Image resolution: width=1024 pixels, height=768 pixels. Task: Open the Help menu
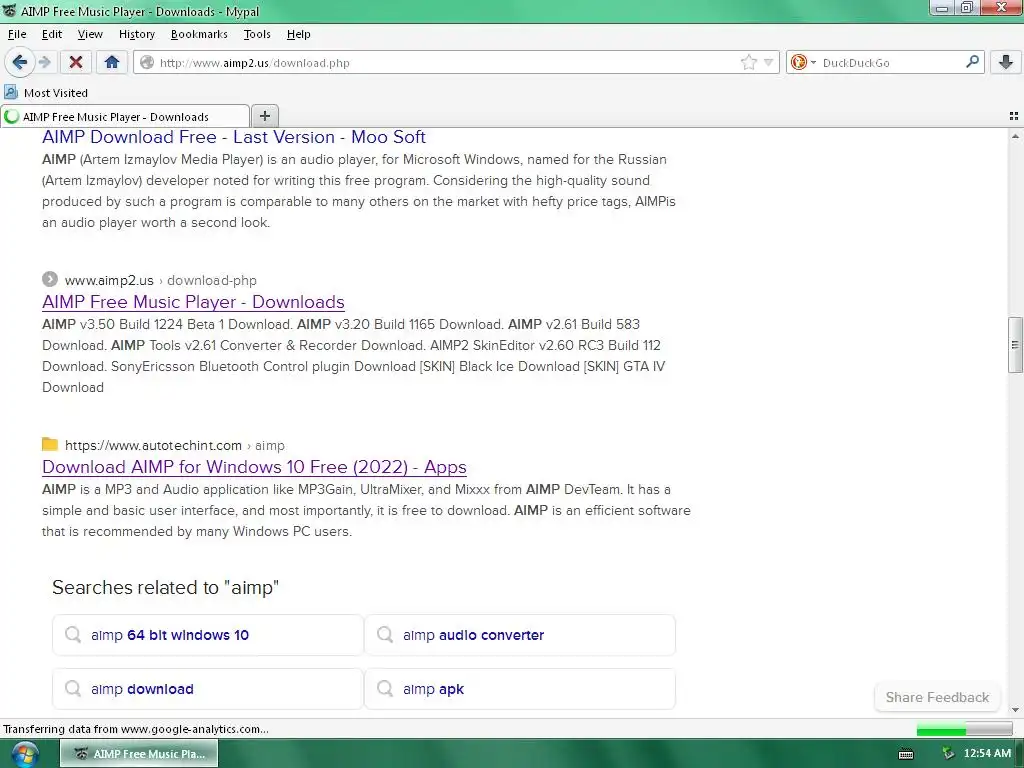pos(298,34)
